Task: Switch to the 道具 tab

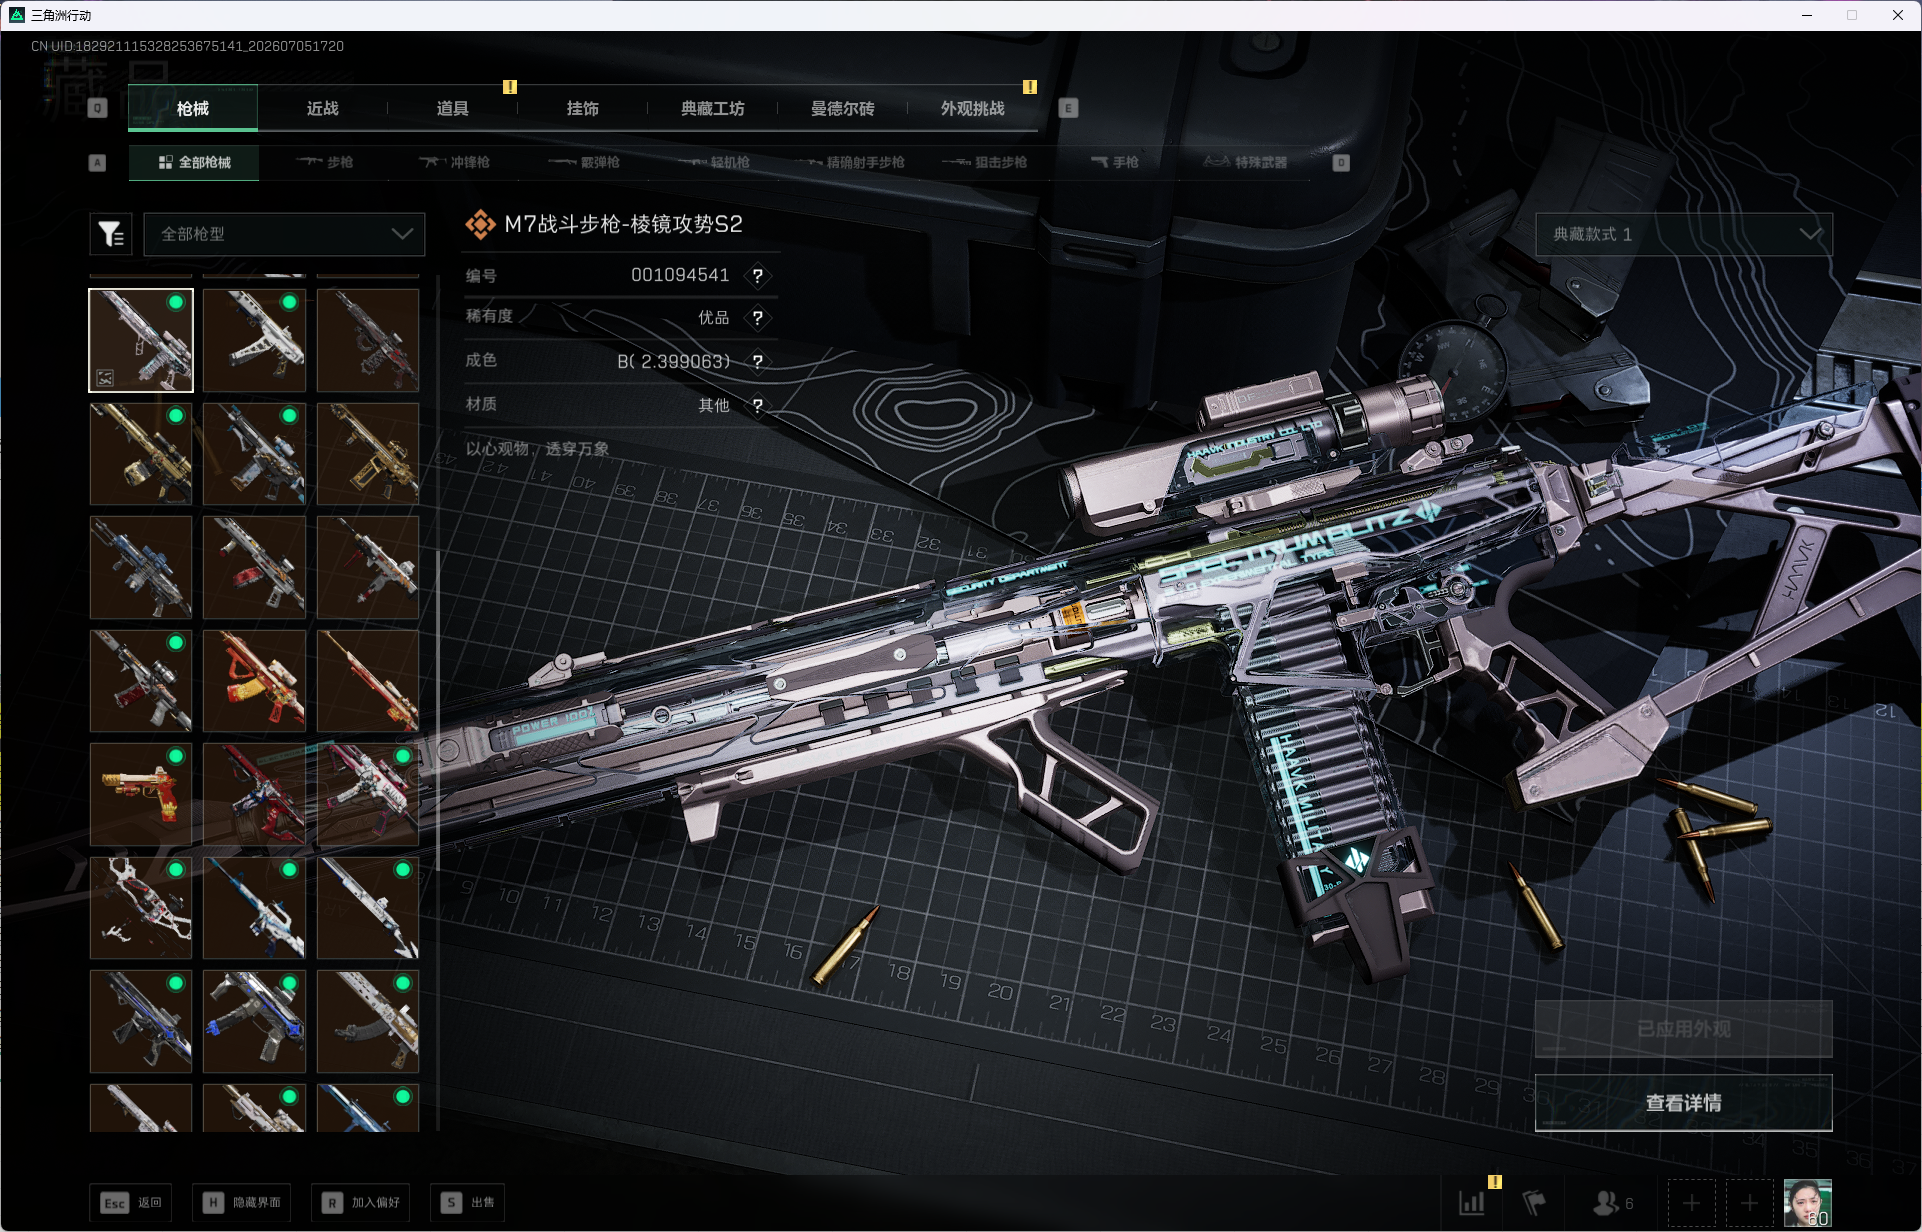Action: click(x=453, y=108)
